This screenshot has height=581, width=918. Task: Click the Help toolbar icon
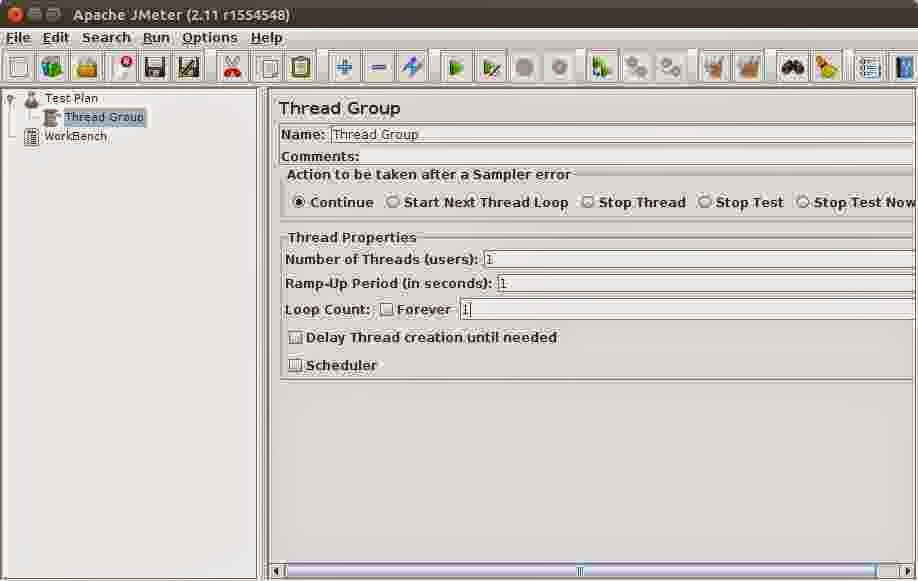click(904, 68)
